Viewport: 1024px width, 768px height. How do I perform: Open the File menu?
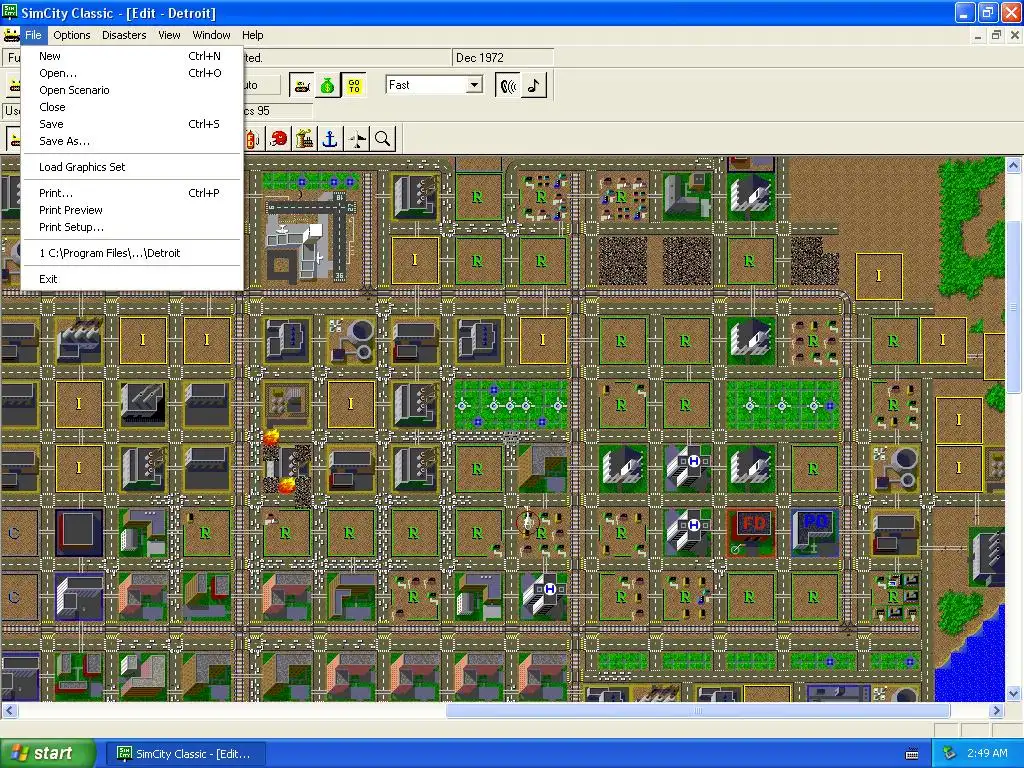point(33,35)
